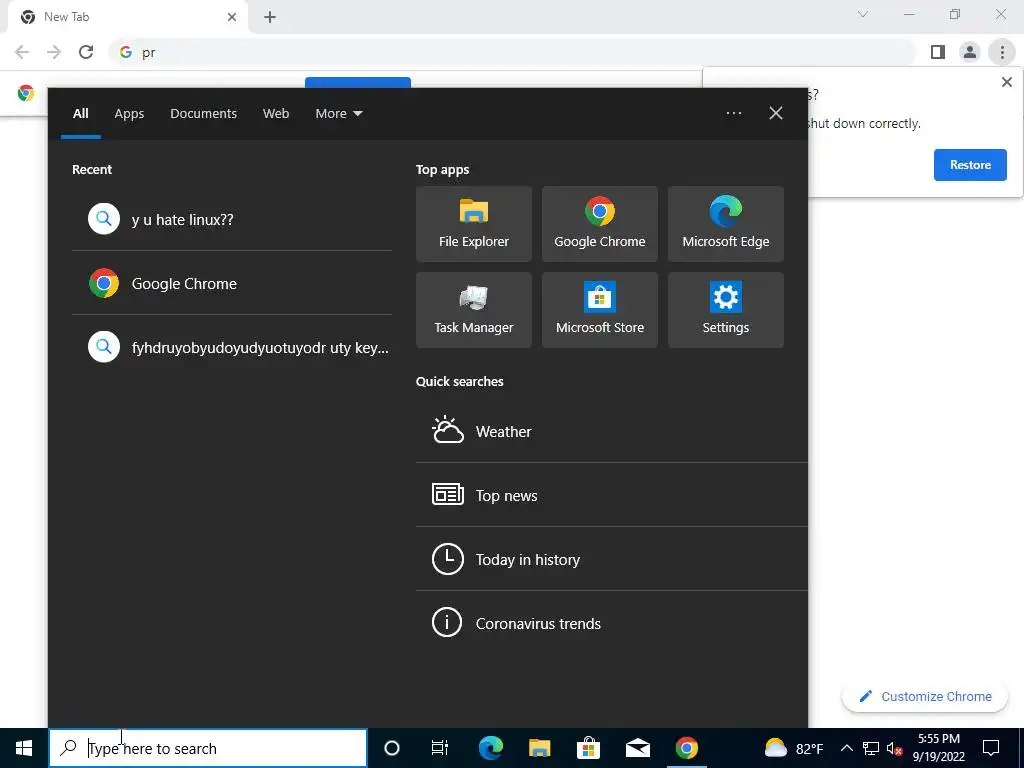Switch to the Web search tab
Image resolution: width=1024 pixels, height=768 pixels.
point(276,114)
